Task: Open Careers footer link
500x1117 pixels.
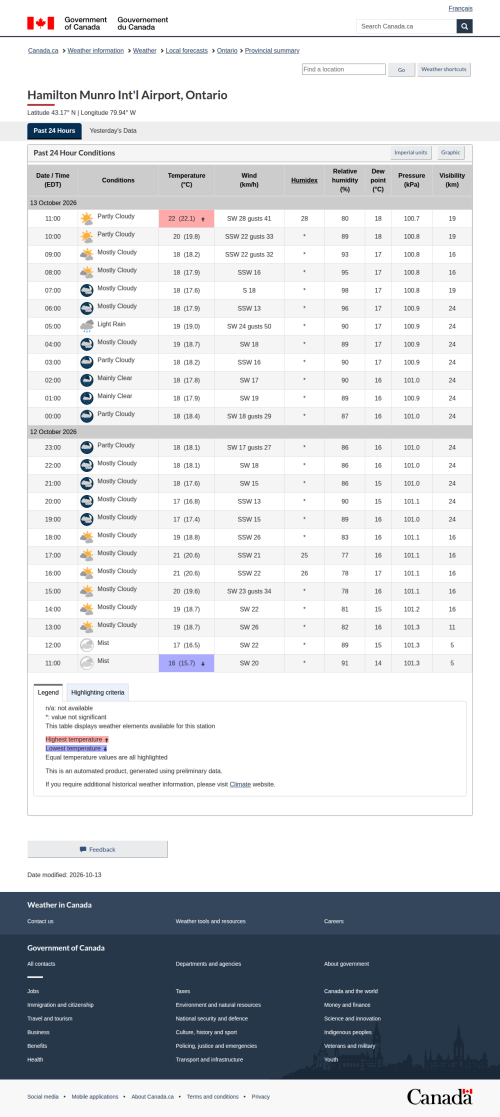Action: coord(333,921)
